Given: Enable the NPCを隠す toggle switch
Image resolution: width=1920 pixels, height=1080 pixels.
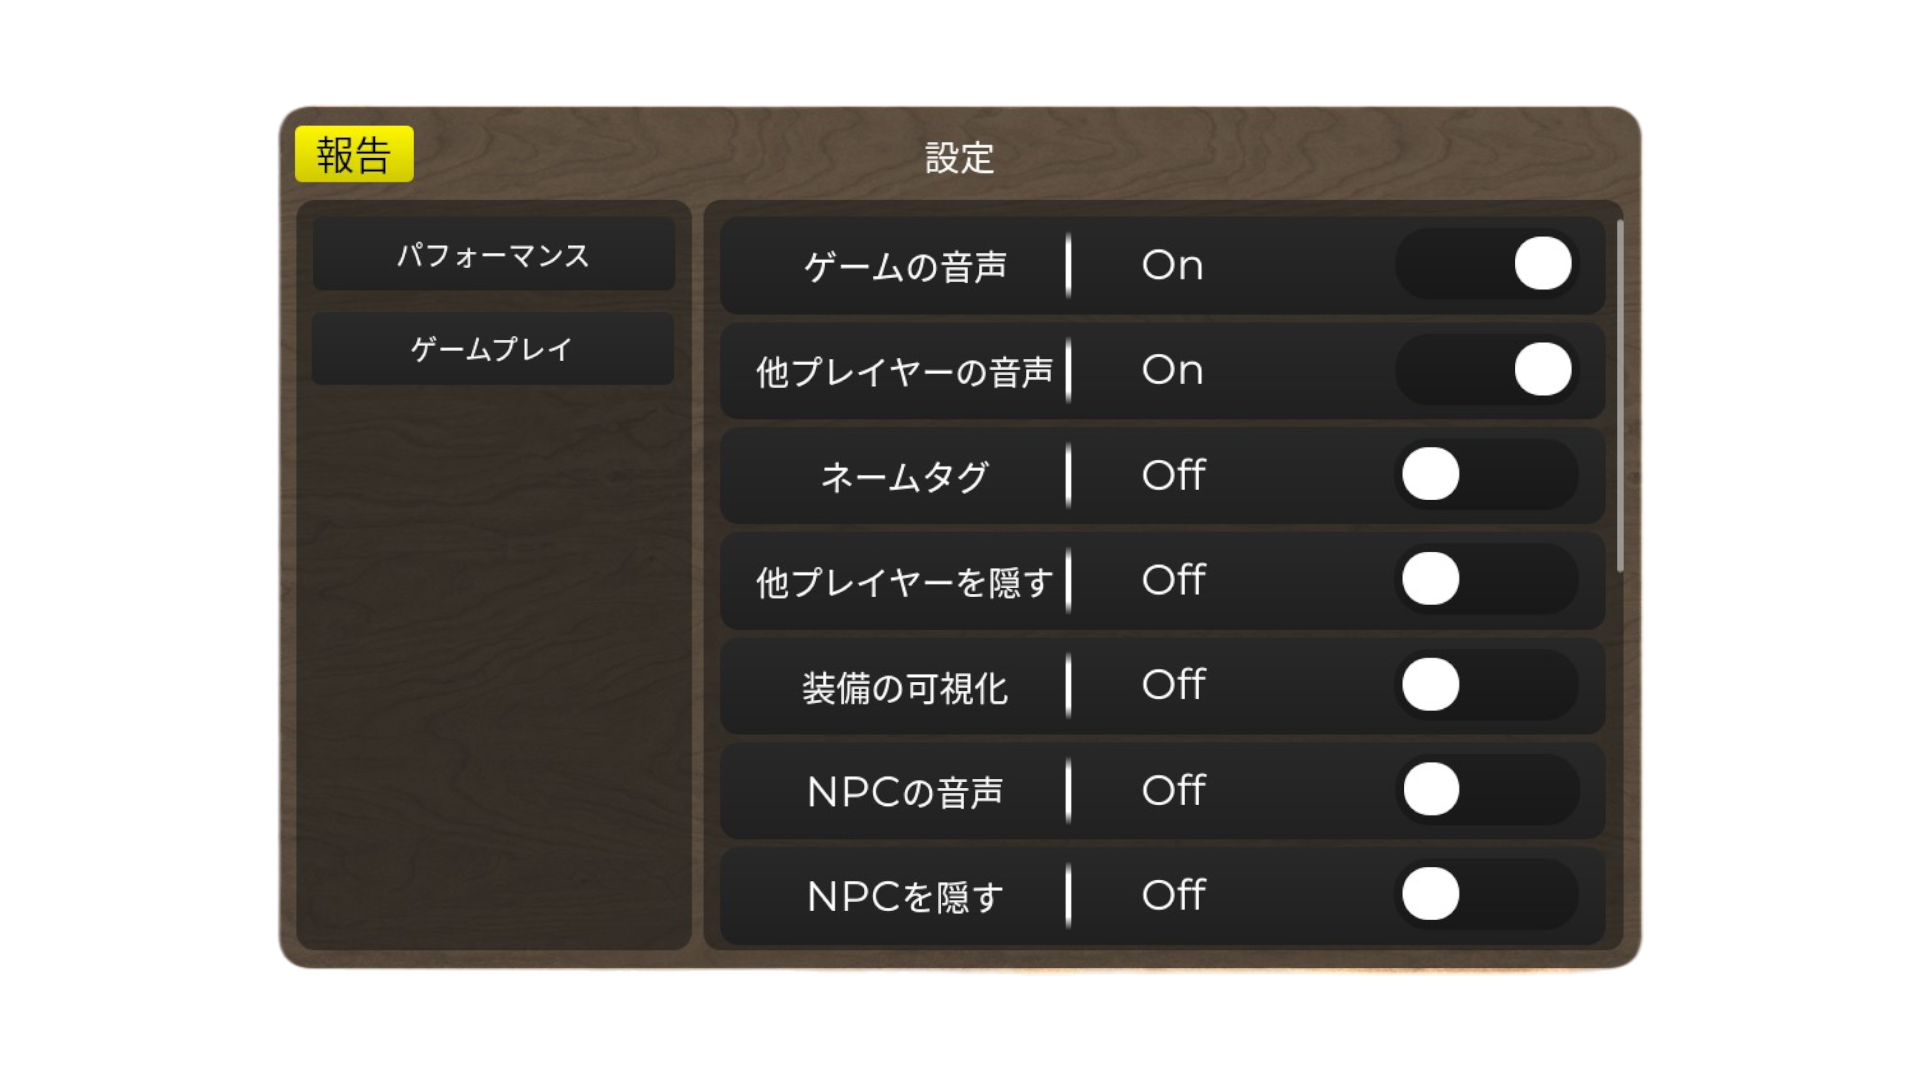Looking at the screenshot, I should tap(1486, 894).
